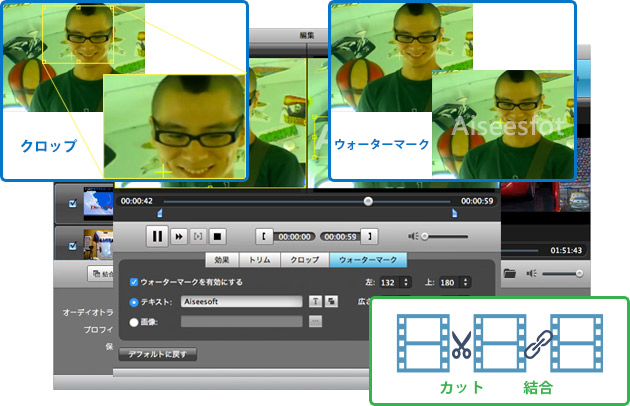Select the テキスト radio button

tap(135, 301)
